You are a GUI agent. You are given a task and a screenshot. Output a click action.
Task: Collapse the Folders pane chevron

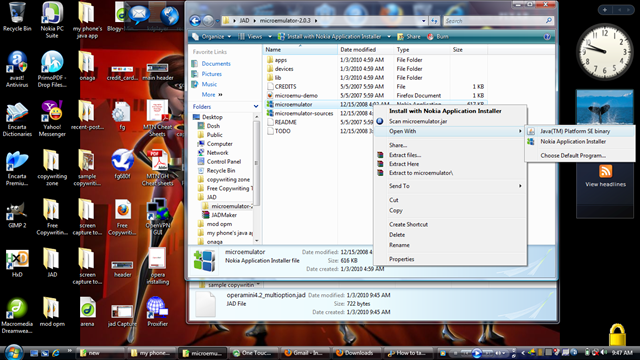point(256,107)
